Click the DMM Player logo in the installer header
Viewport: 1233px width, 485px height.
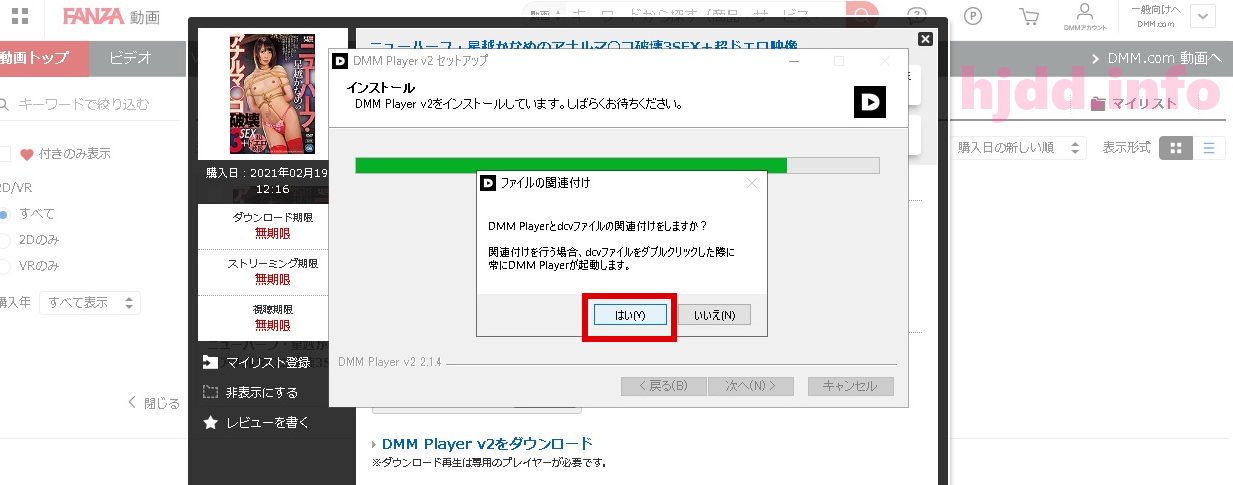pyautogui.click(x=870, y=103)
